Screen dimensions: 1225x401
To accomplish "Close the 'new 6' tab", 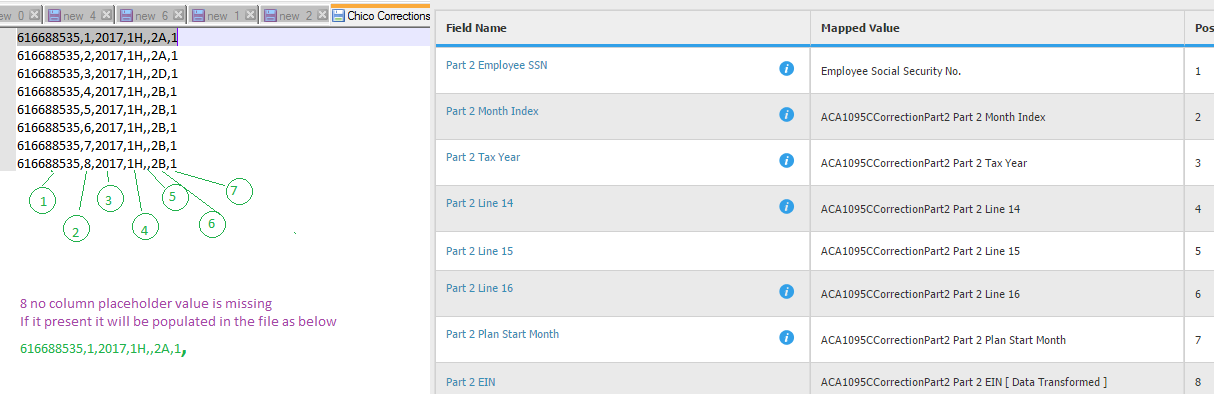I will (x=179, y=15).
